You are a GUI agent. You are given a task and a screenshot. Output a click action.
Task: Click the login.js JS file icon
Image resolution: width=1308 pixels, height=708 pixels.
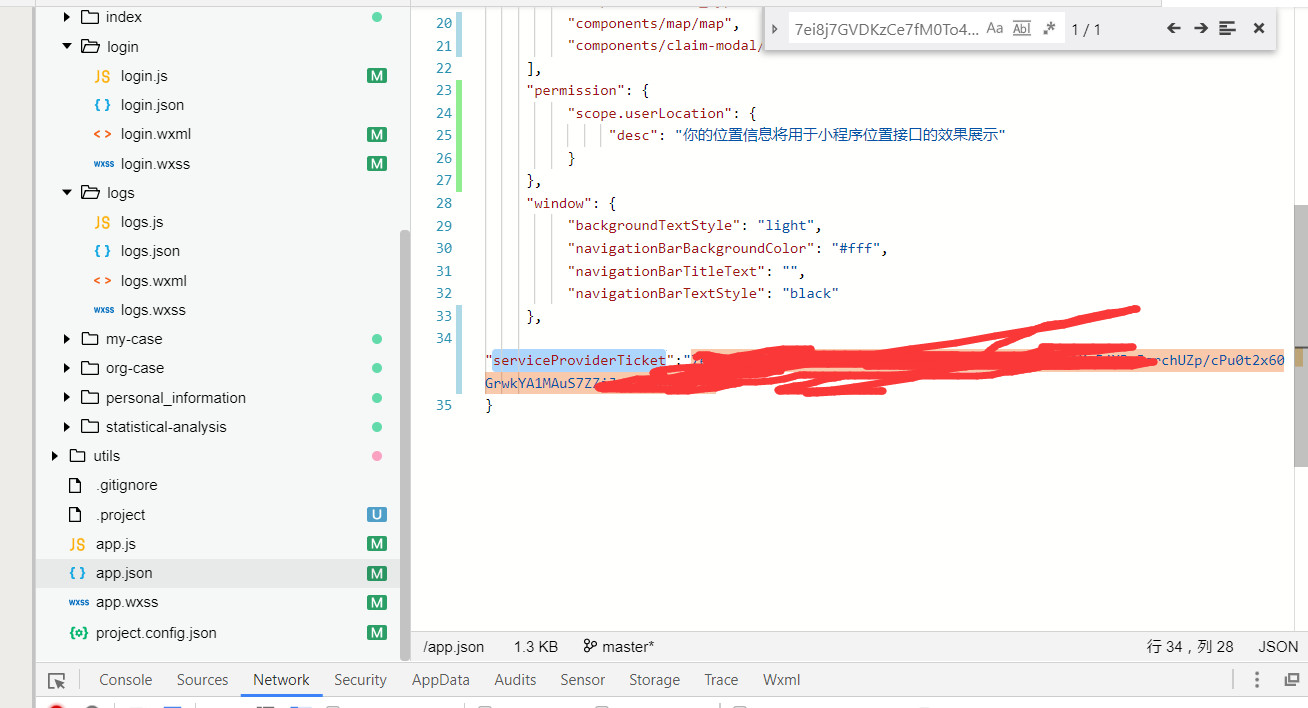point(102,75)
